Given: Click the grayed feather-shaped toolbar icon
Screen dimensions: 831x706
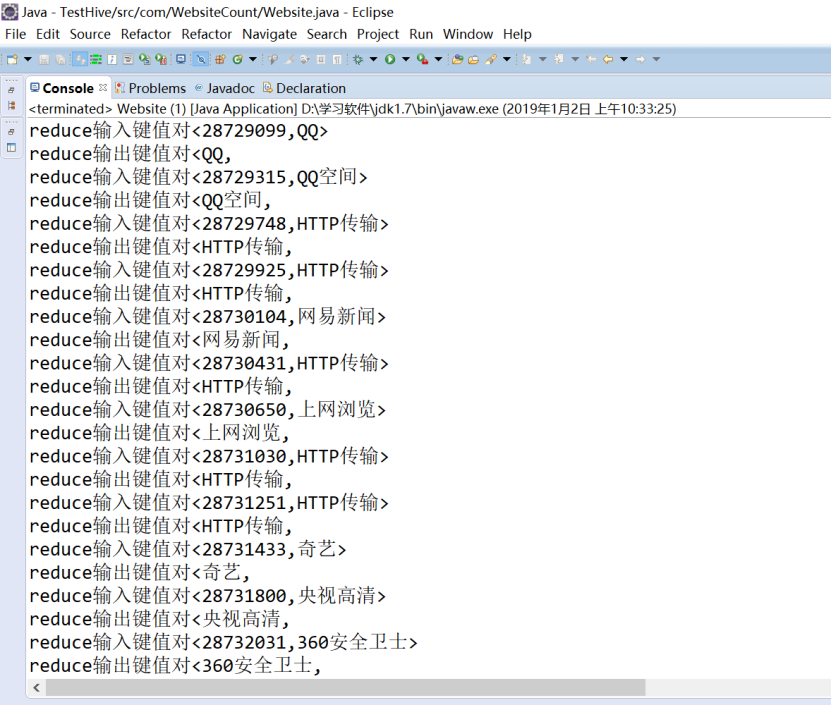Looking at the screenshot, I should pyautogui.click(x=289, y=59).
